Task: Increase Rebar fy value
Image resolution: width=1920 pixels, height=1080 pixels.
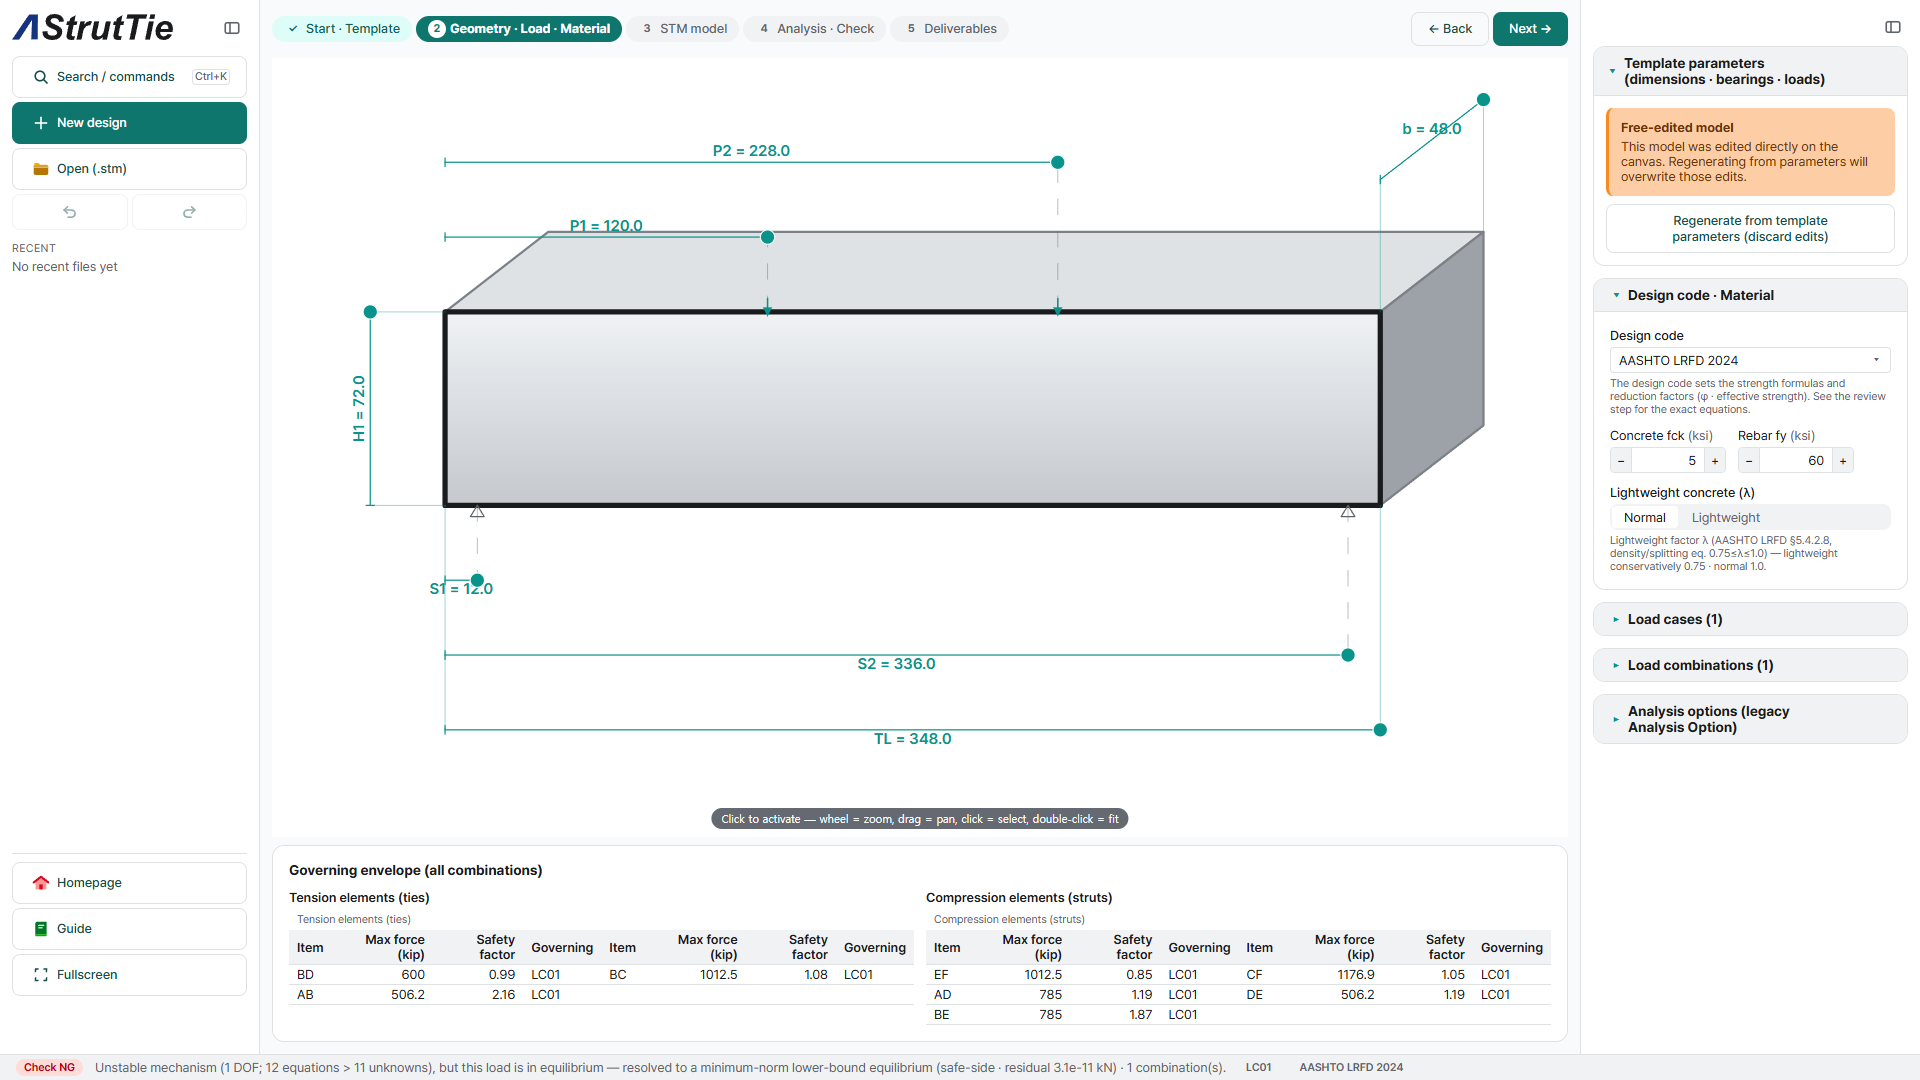Action: 1843,461
